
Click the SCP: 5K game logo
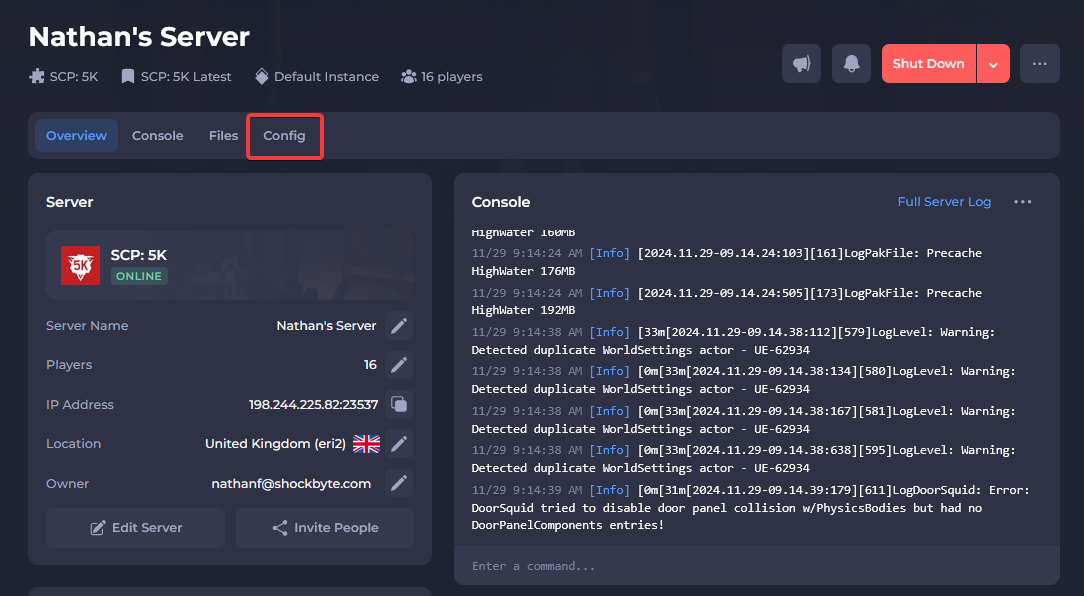[x=80, y=266]
